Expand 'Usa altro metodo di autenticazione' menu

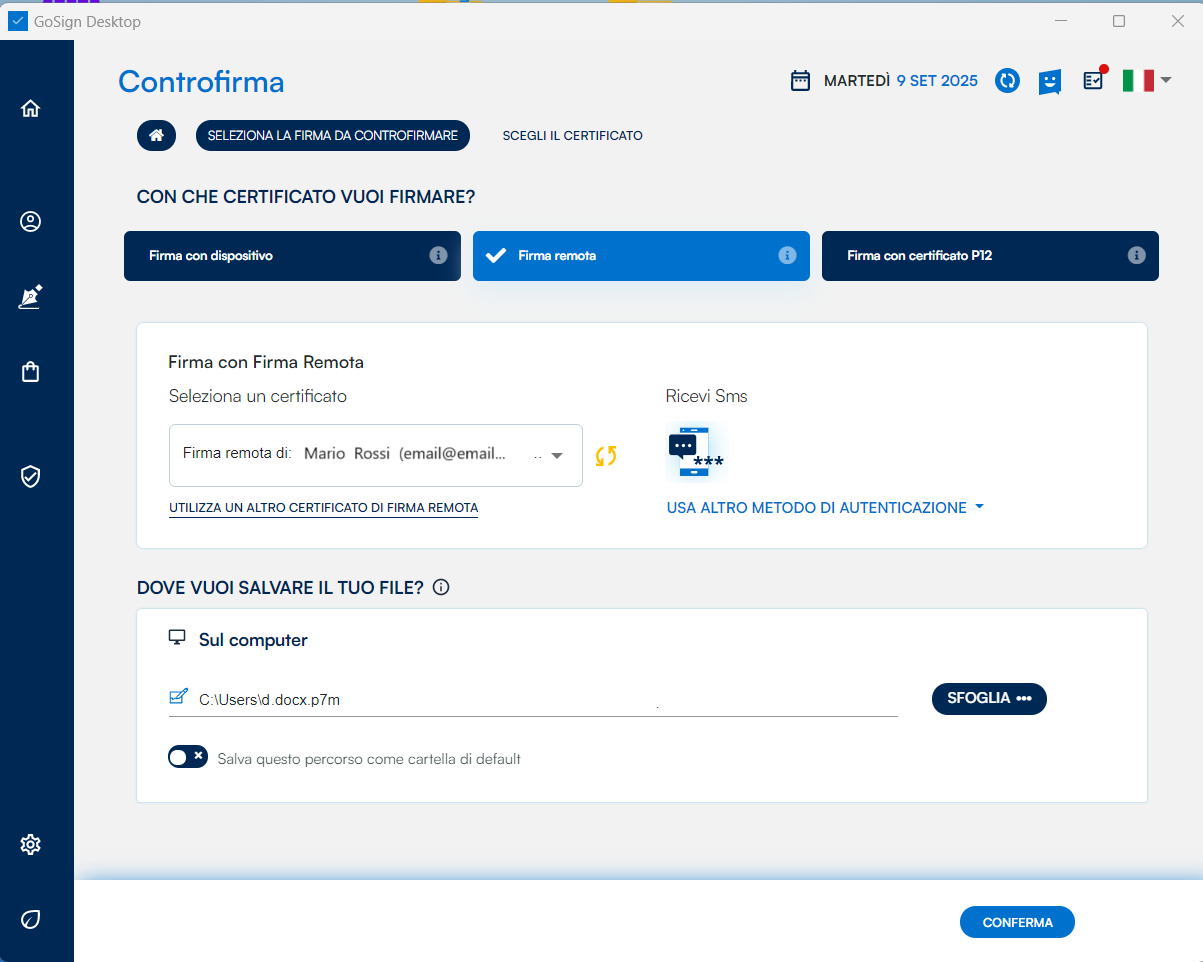coord(825,508)
